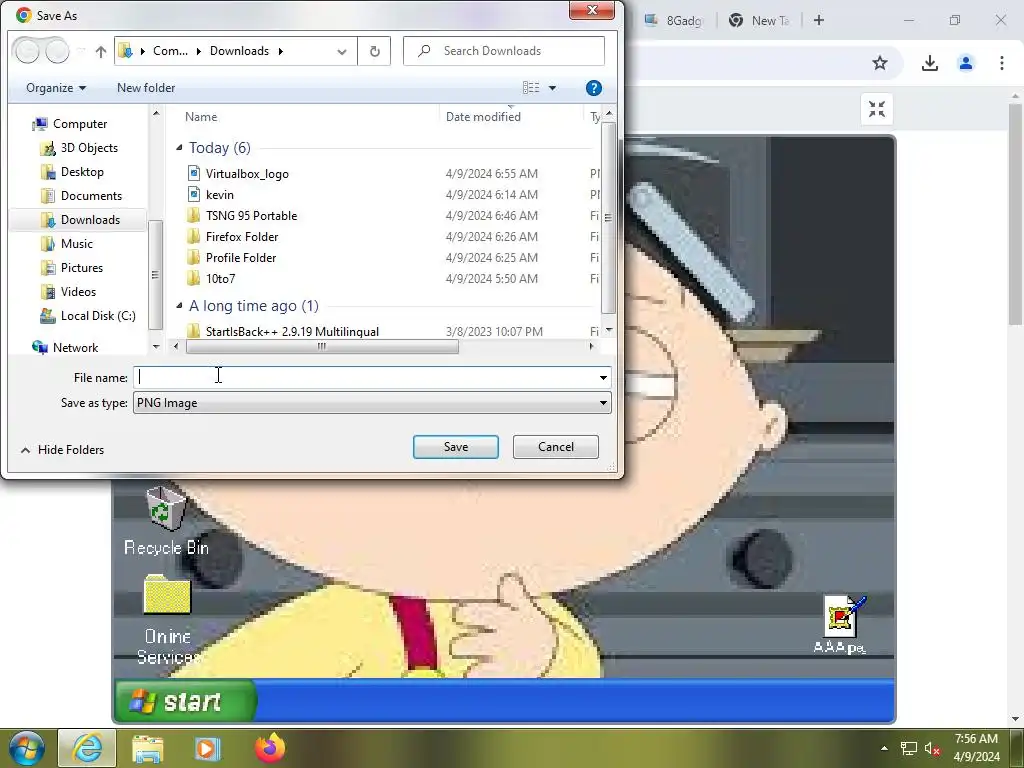The image size is (1024, 768).
Task: Click the exit fullscreen collapse icon
Action: (876, 109)
